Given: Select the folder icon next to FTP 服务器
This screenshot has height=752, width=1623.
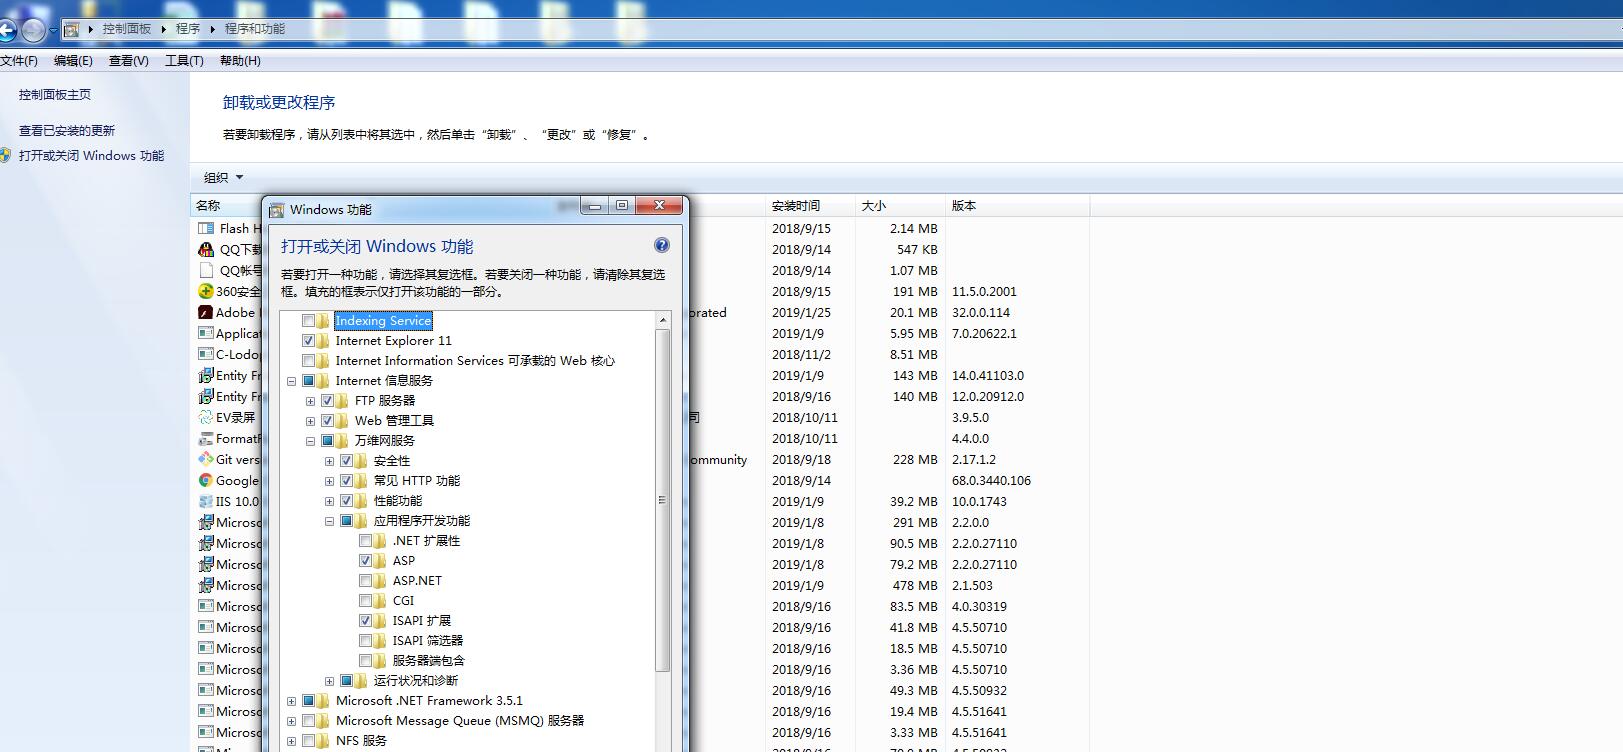Looking at the screenshot, I should 342,401.
